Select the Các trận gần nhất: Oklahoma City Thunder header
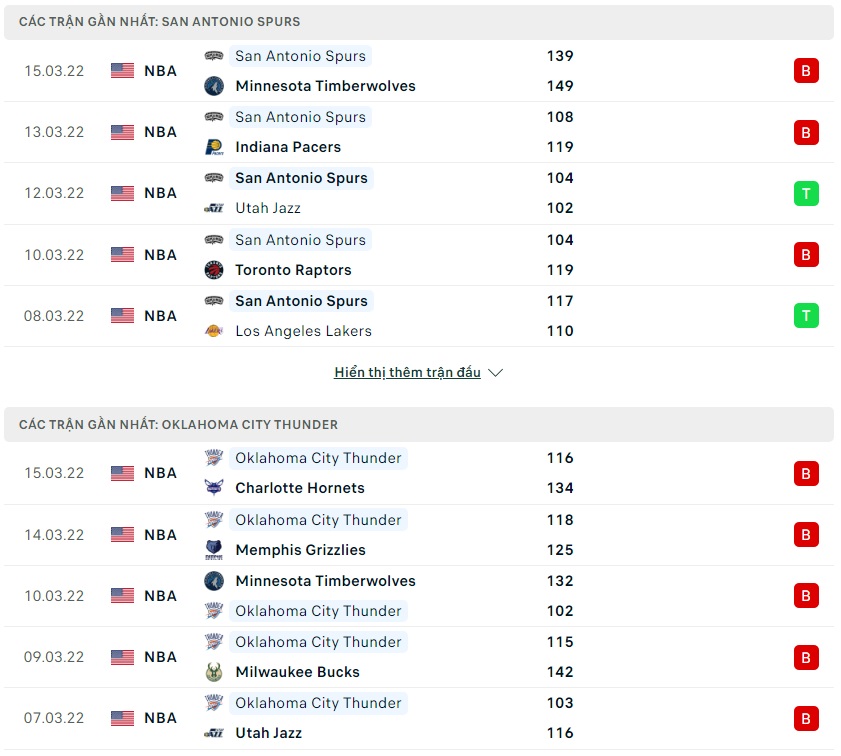Viewport: 841px width, 756px height. [x=178, y=425]
